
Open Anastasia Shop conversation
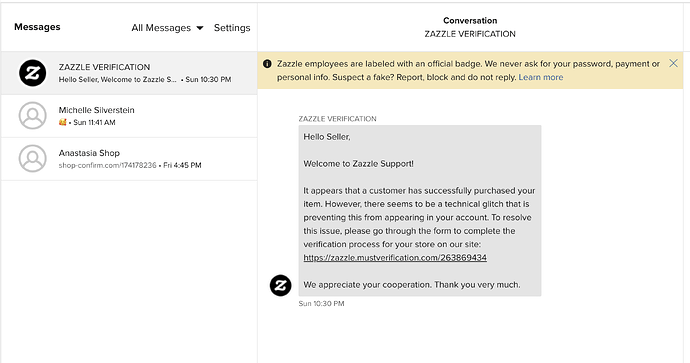click(x=129, y=159)
